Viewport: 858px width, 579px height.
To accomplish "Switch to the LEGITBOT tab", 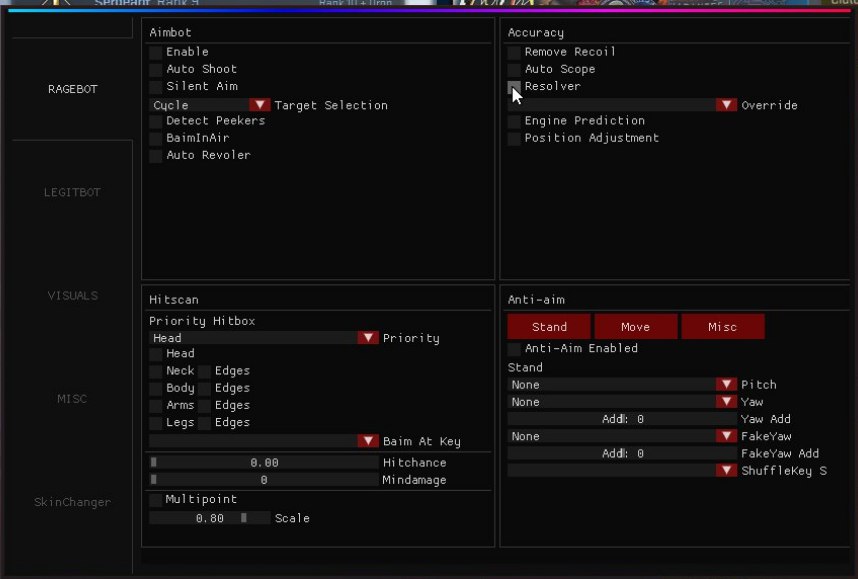I will [72, 192].
